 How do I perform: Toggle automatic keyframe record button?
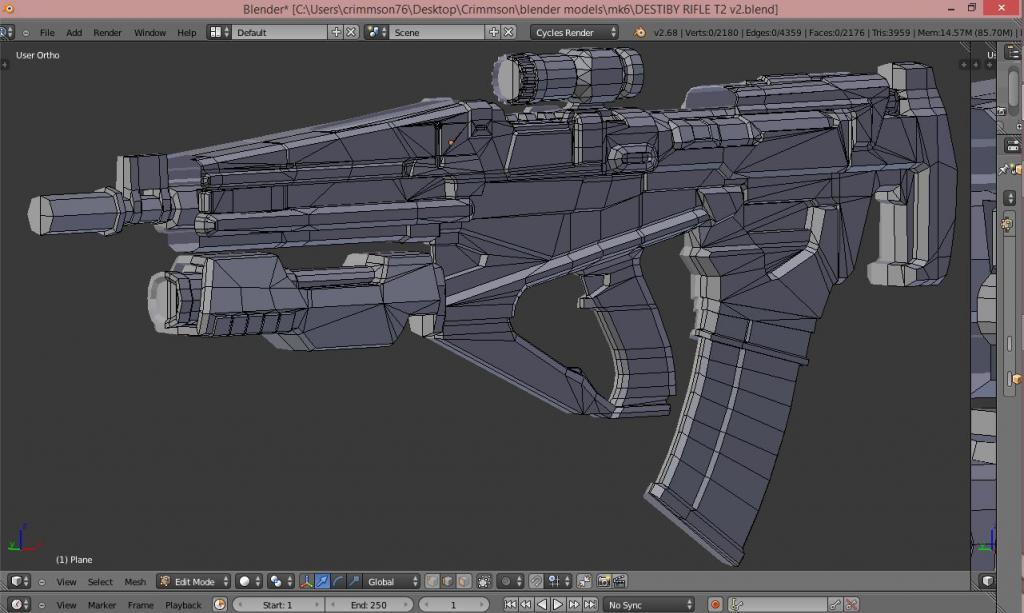[715, 605]
